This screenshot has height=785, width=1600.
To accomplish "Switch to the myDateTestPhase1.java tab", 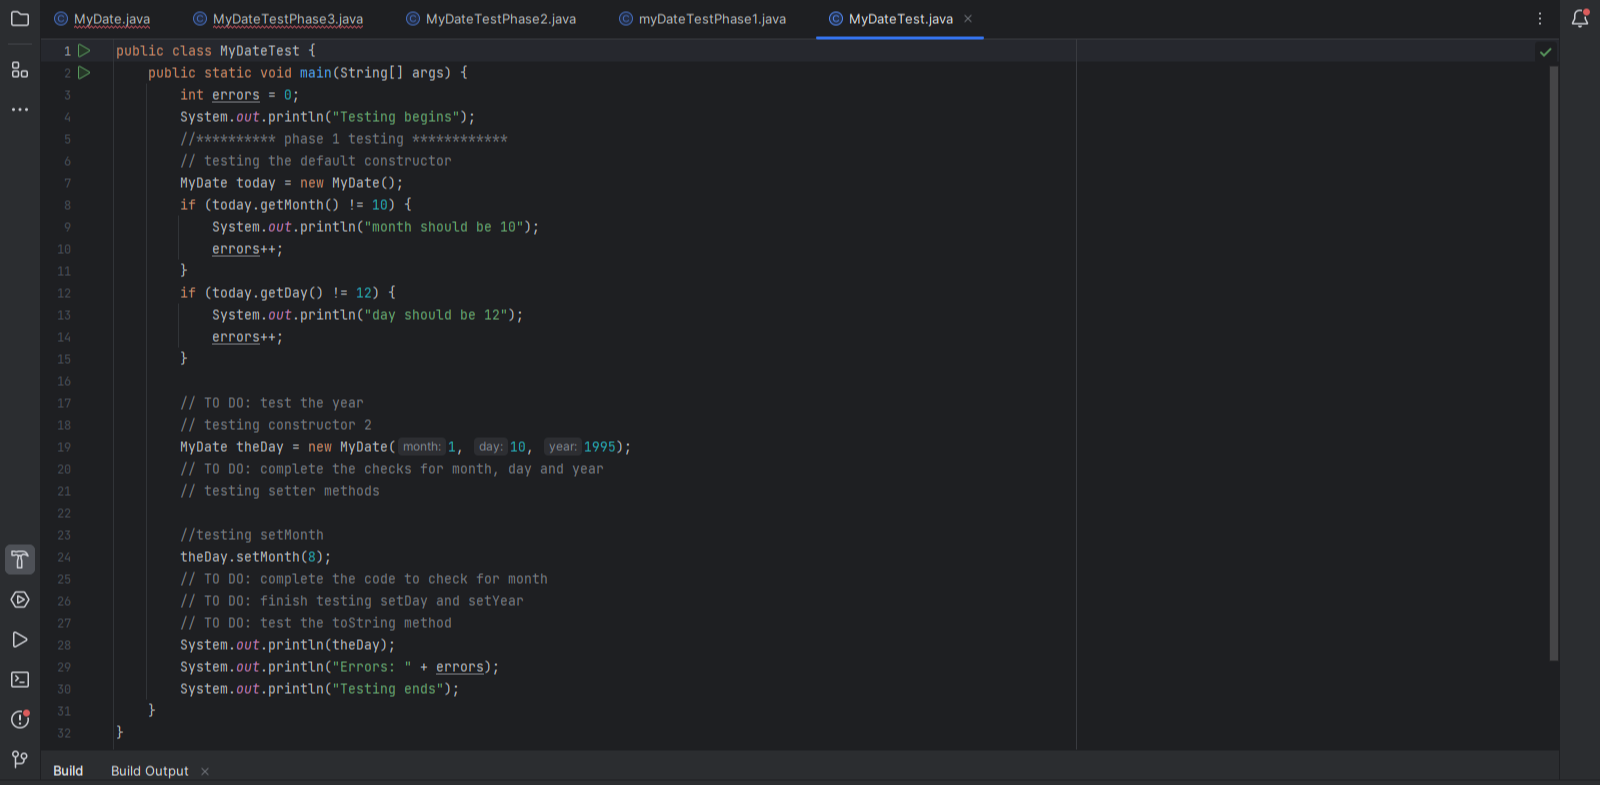I will tap(702, 19).
